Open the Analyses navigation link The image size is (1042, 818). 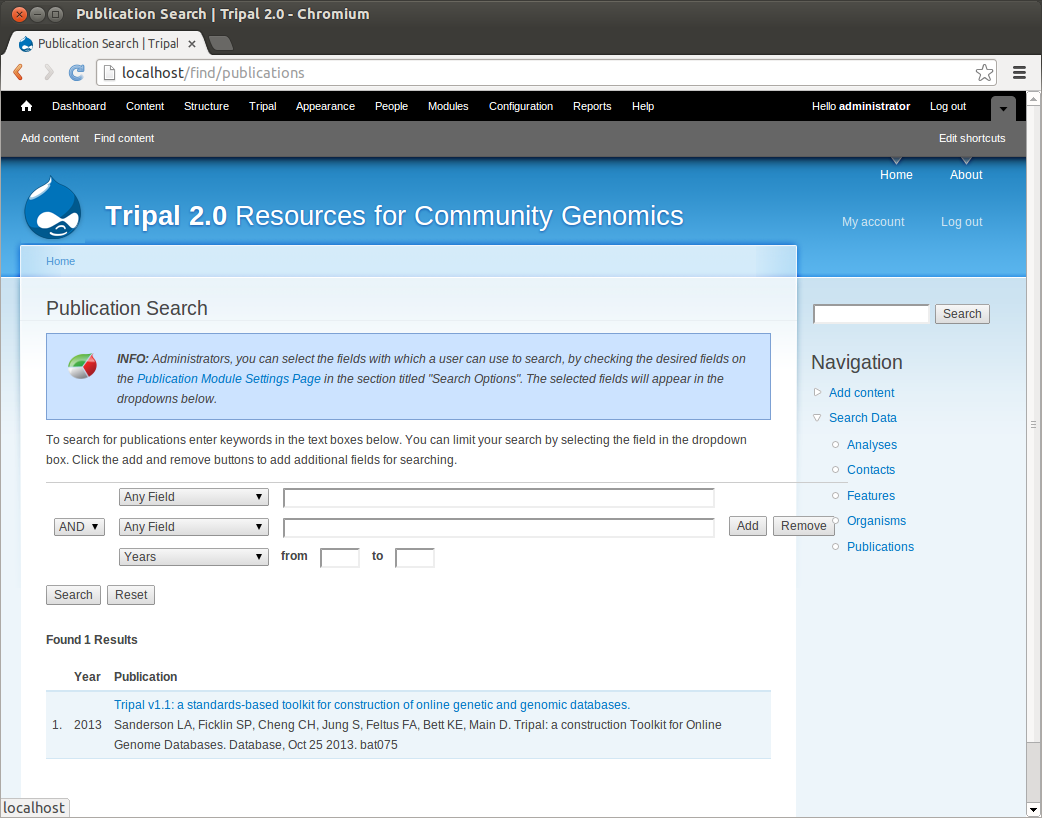click(x=871, y=445)
